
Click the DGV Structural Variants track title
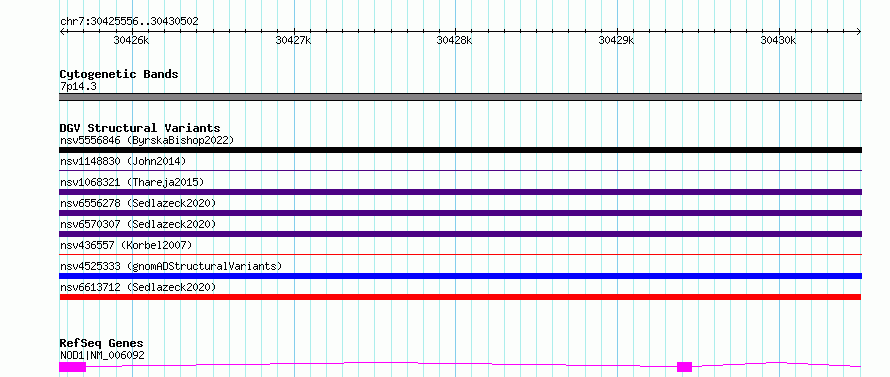coord(140,128)
